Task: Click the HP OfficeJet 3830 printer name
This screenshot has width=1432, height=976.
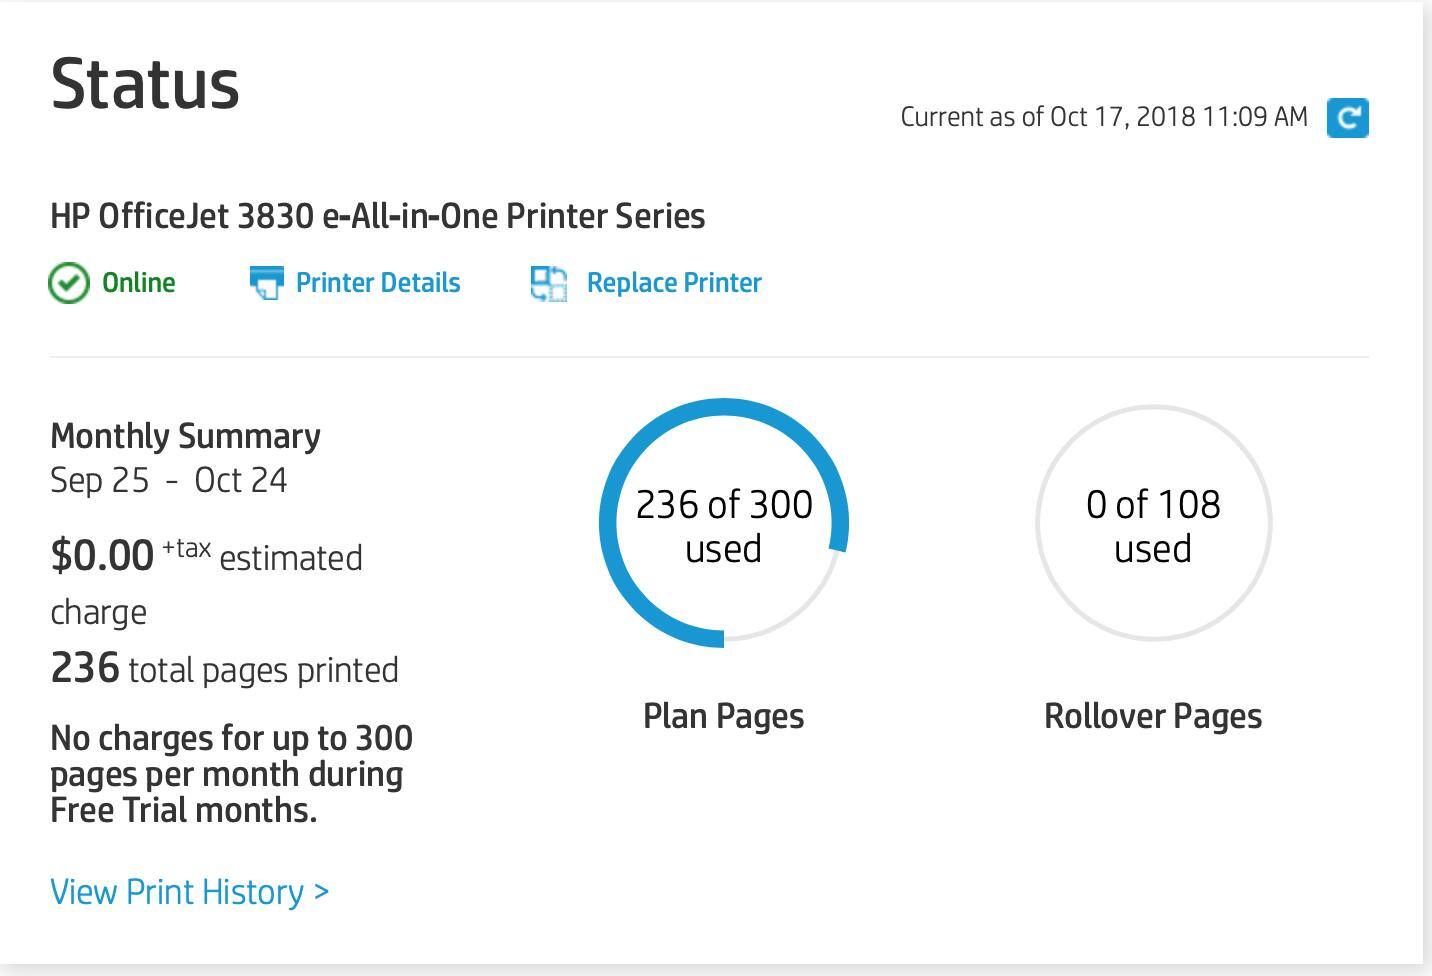Action: coord(378,216)
